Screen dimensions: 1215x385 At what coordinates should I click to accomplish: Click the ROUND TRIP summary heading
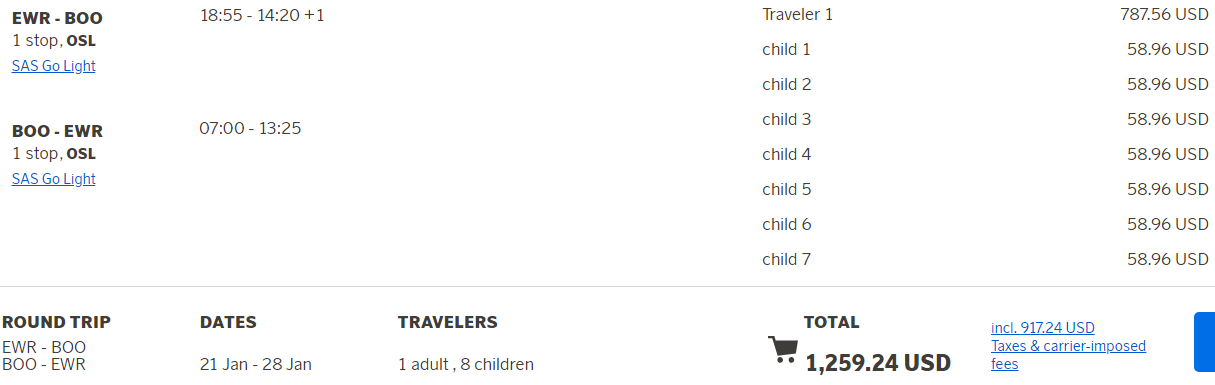(56, 322)
